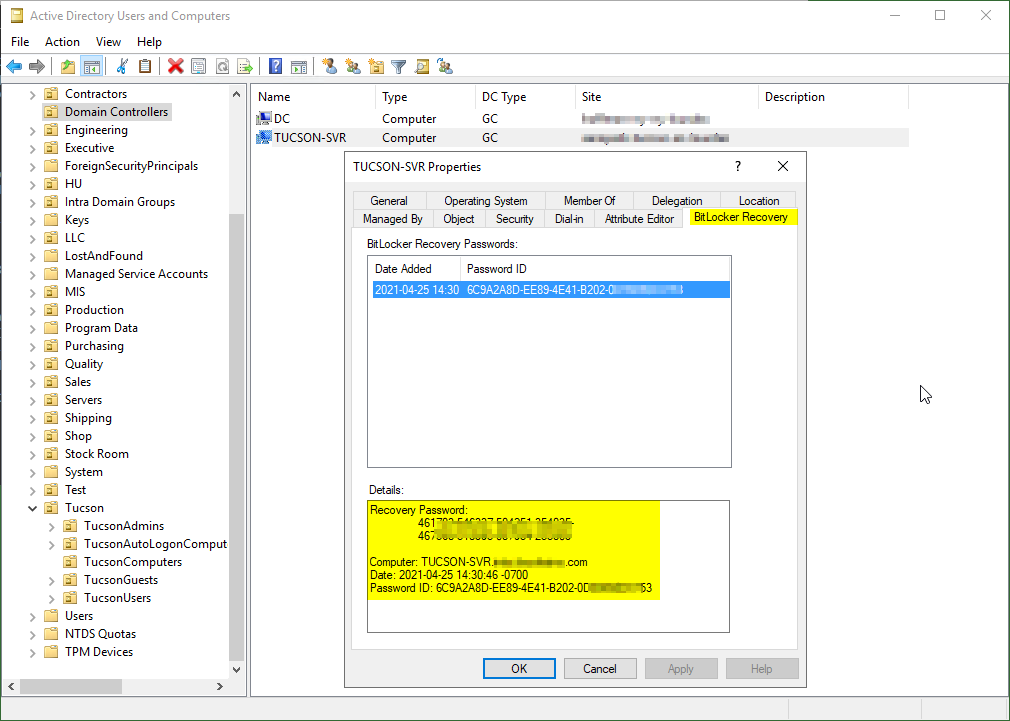Switch to the Member Of tab
This screenshot has height=721, width=1010.
[x=589, y=200]
